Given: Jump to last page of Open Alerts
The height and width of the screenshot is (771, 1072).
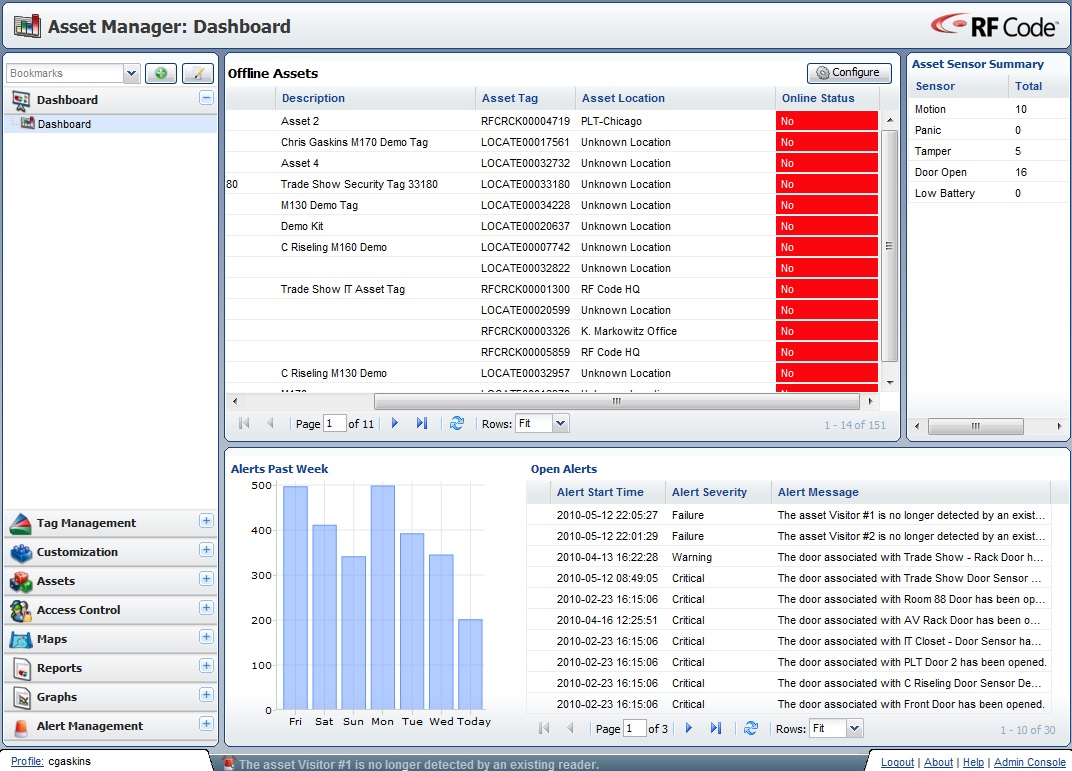Looking at the screenshot, I should click(x=716, y=729).
